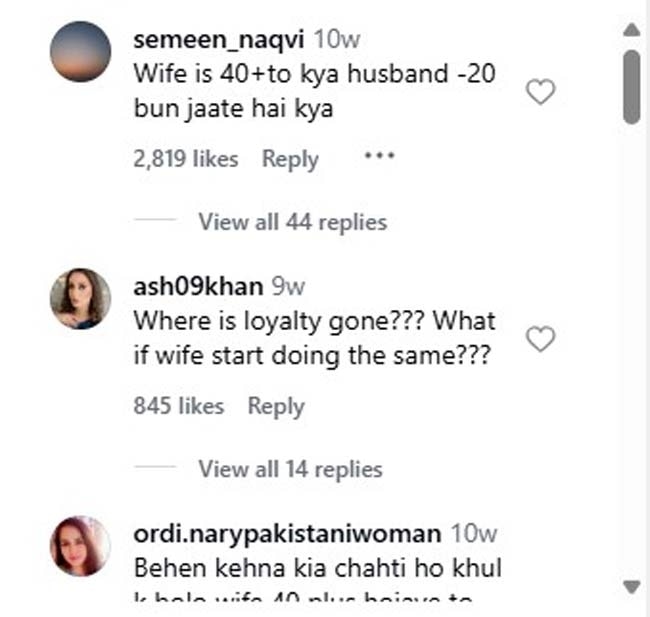Expand View all 14 replies

[x=290, y=468]
